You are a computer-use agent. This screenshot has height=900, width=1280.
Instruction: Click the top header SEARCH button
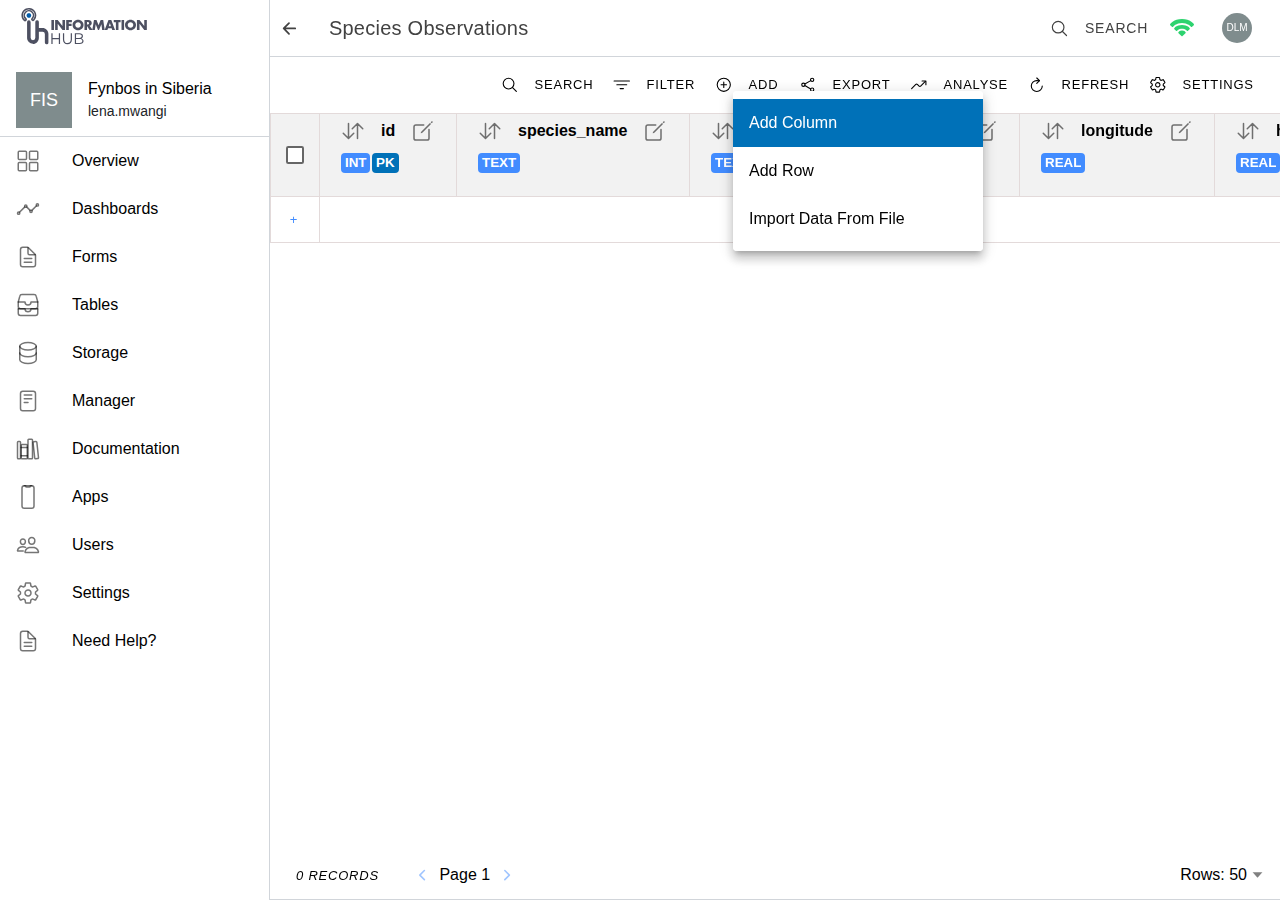pyautogui.click(x=1099, y=28)
